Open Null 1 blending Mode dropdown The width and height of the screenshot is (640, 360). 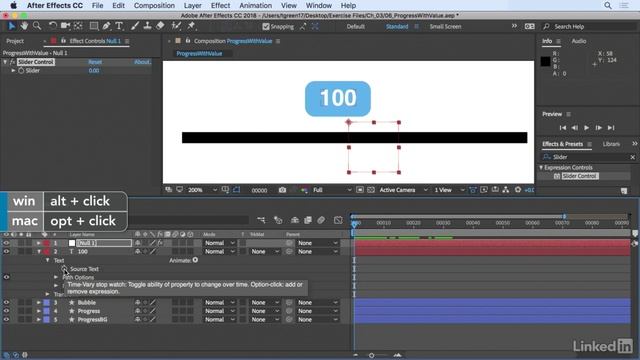(x=220, y=243)
